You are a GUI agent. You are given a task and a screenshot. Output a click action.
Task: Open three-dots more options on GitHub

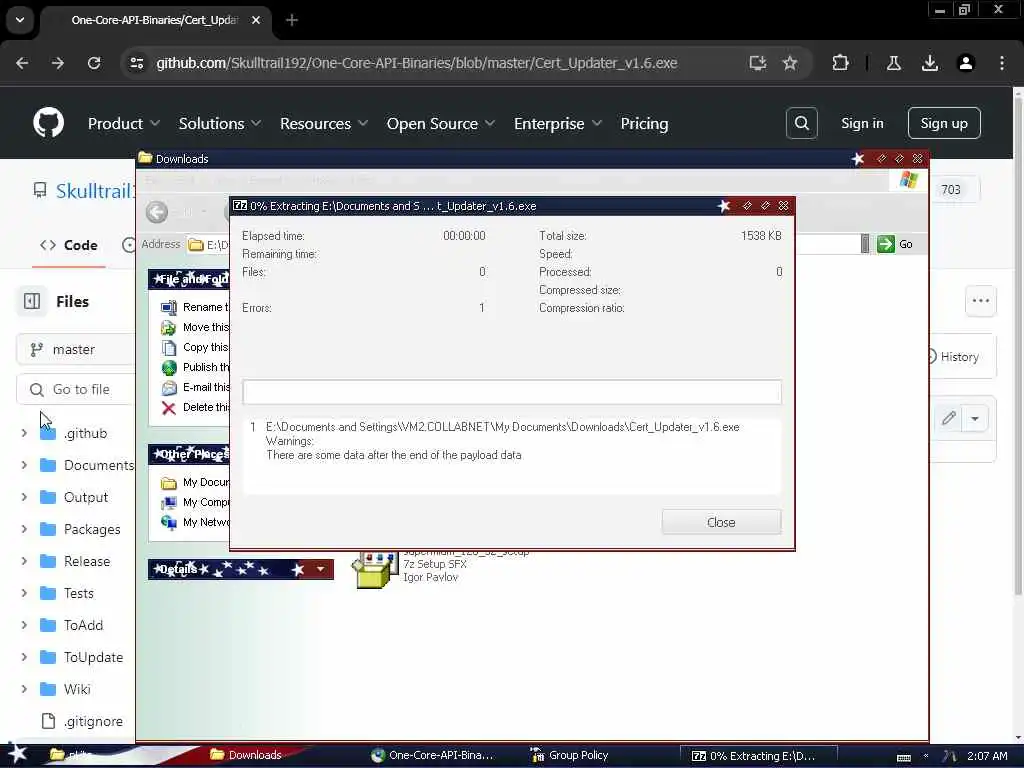pos(980,301)
